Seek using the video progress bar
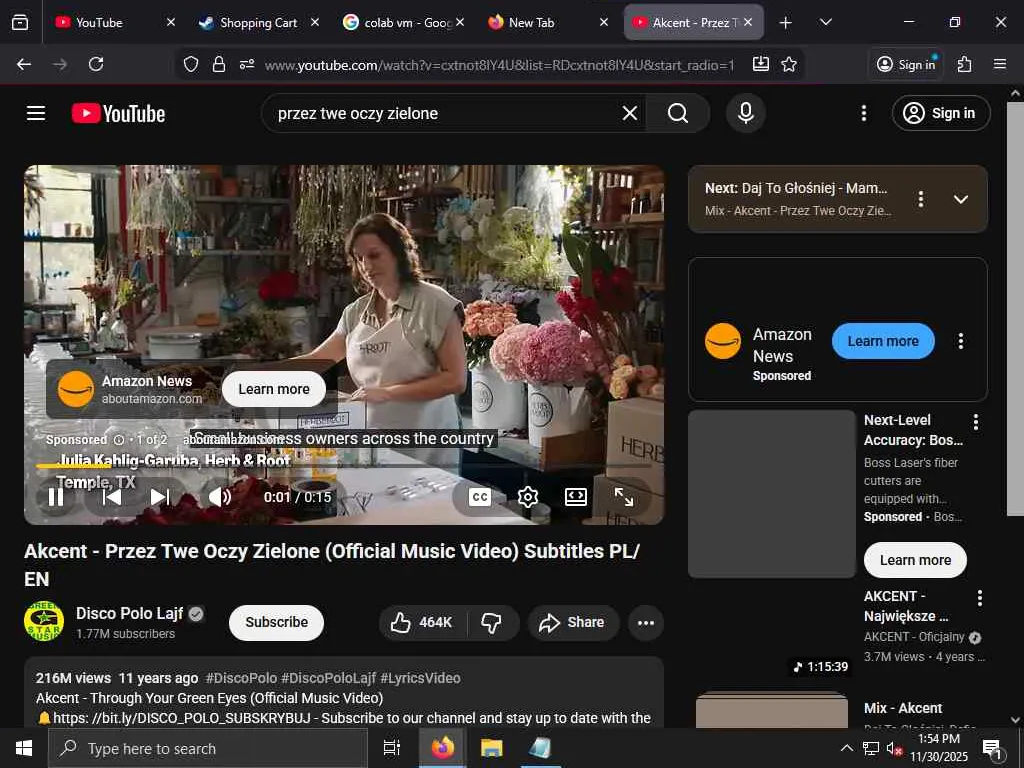This screenshot has height=768, width=1024. tap(344, 466)
